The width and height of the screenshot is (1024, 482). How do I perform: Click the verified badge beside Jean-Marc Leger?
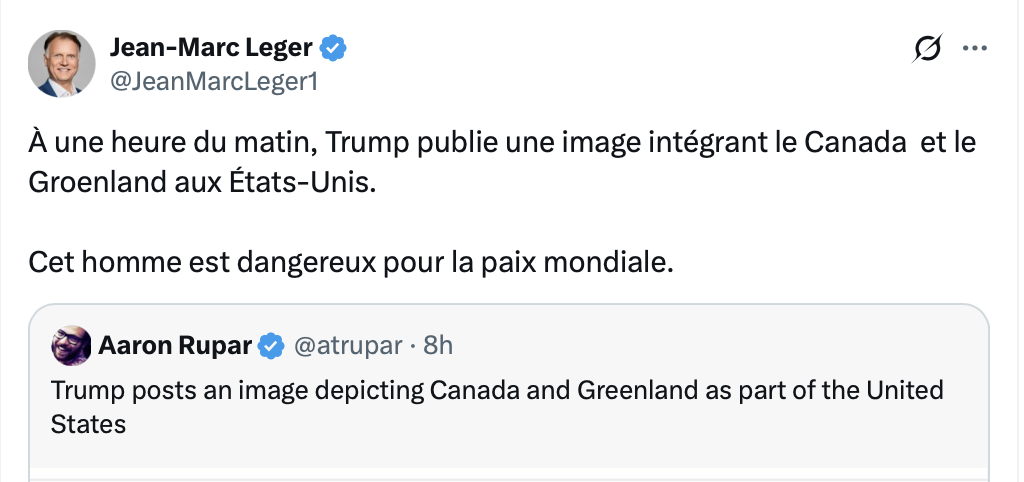click(x=334, y=47)
